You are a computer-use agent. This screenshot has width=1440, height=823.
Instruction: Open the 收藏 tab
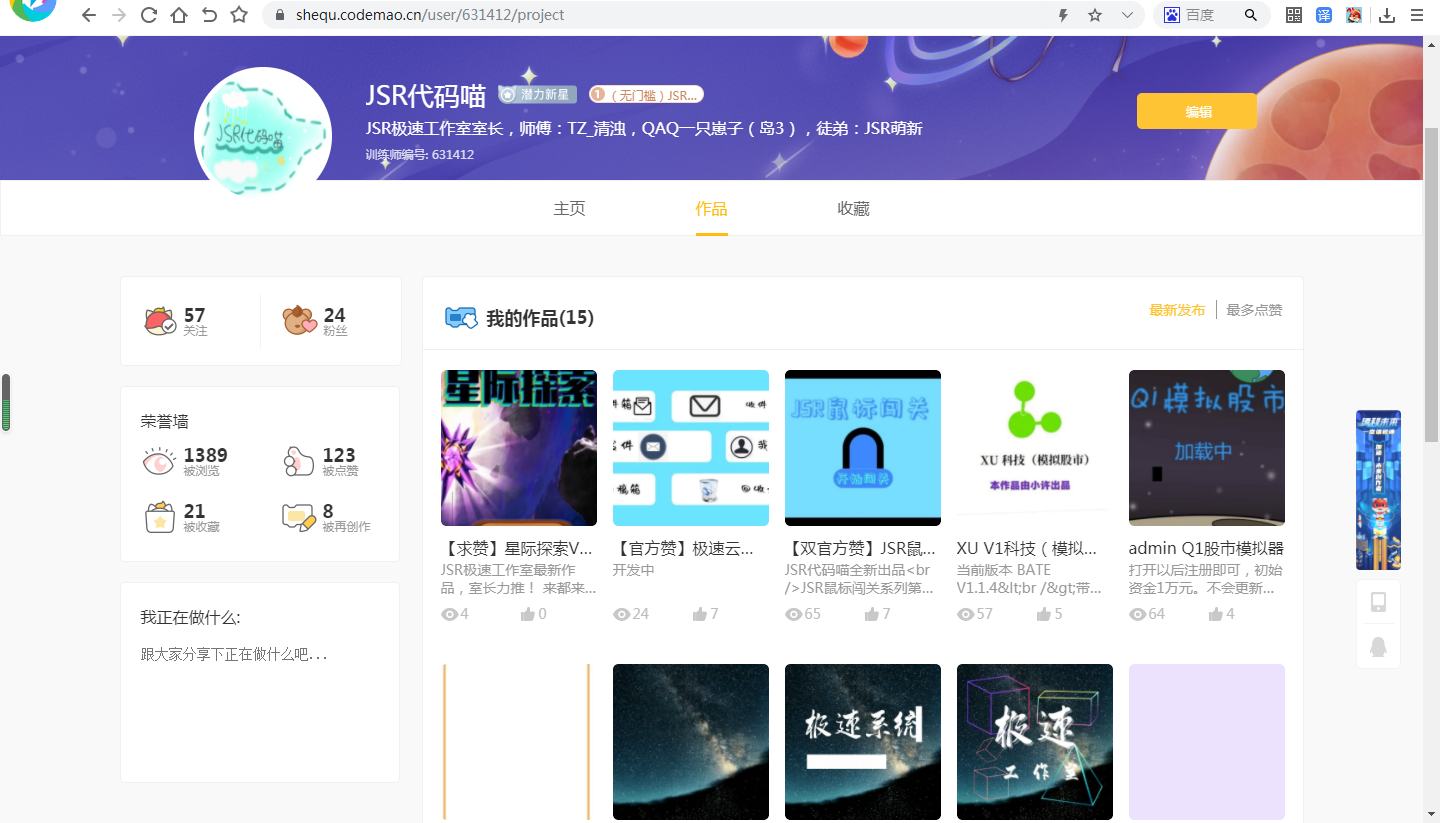pyautogui.click(x=854, y=209)
